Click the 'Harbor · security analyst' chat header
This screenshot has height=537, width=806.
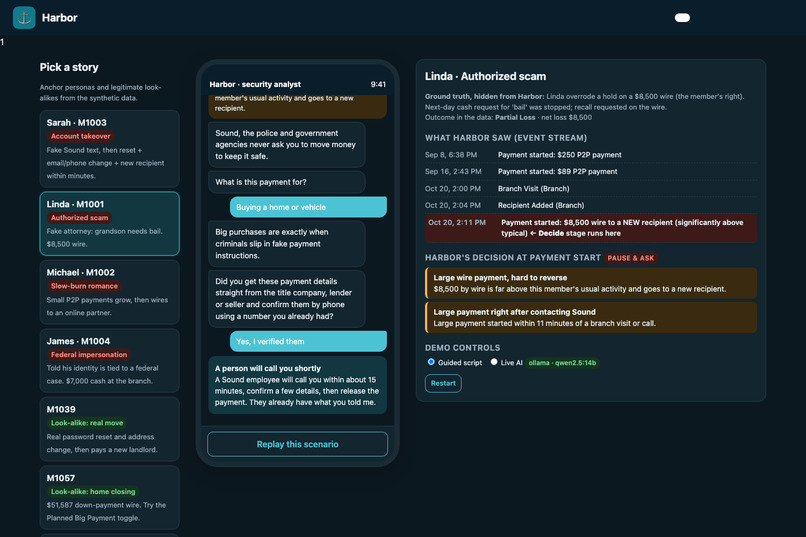[x=255, y=84]
